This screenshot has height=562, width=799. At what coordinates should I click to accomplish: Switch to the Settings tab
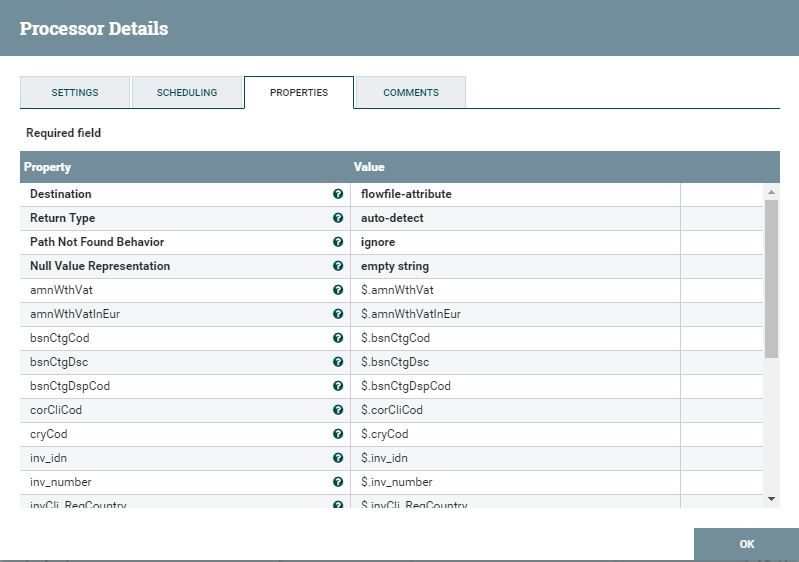pos(75,92)
